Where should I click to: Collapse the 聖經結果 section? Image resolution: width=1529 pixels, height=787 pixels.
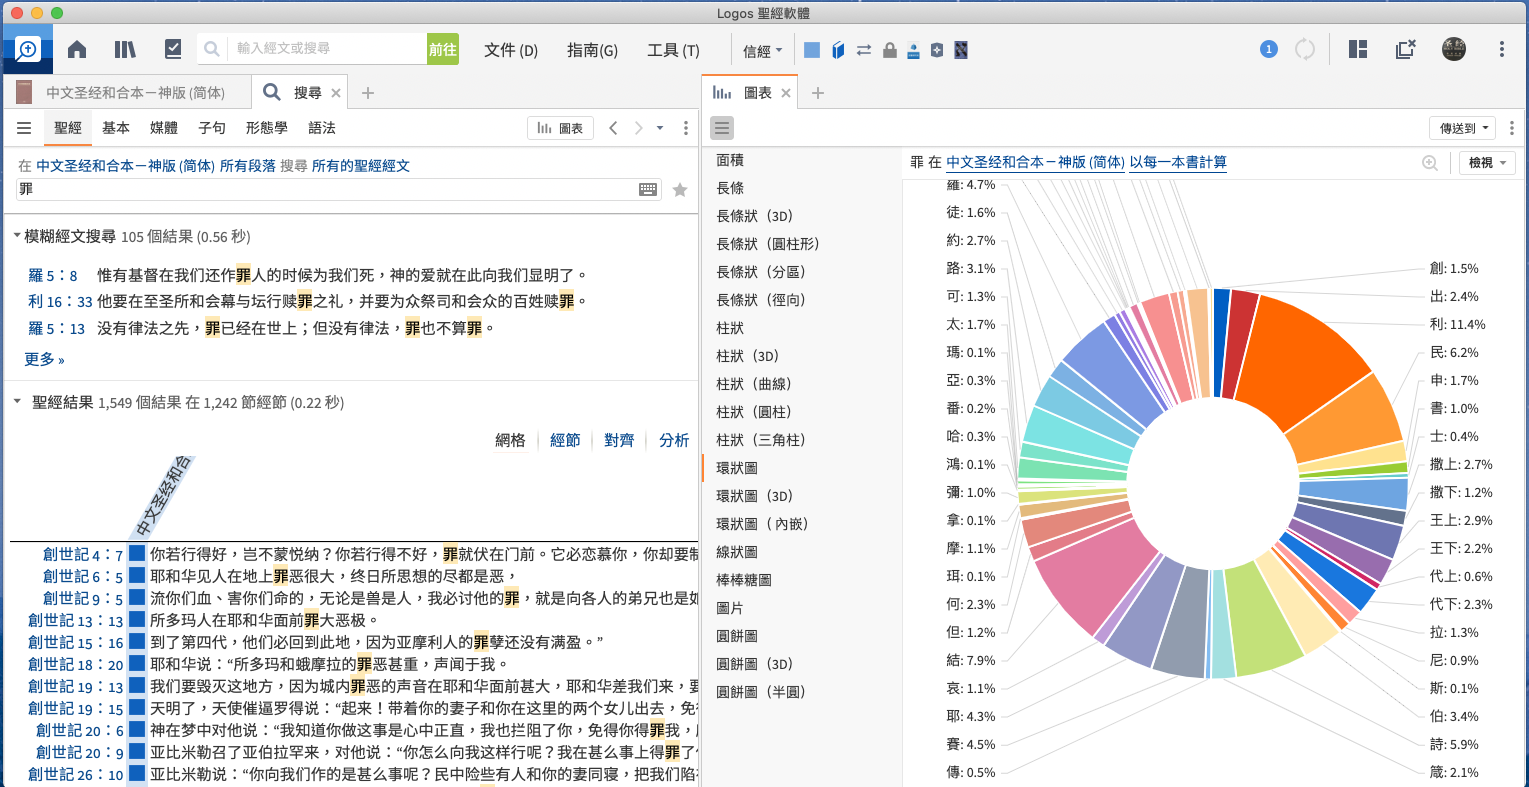tap(17, 402)
